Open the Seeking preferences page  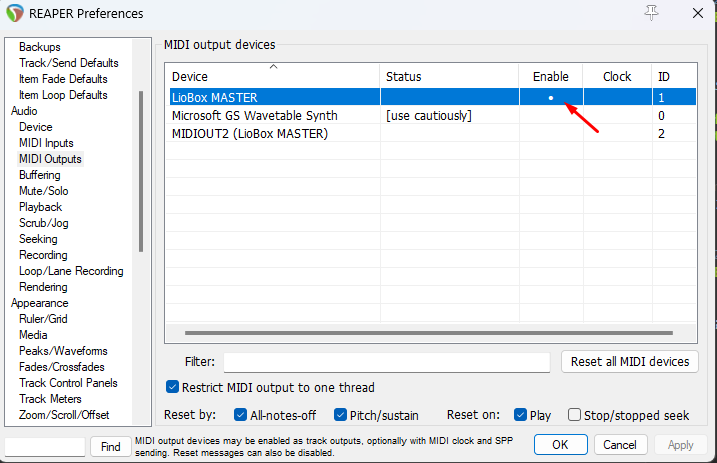click(38, 239)
